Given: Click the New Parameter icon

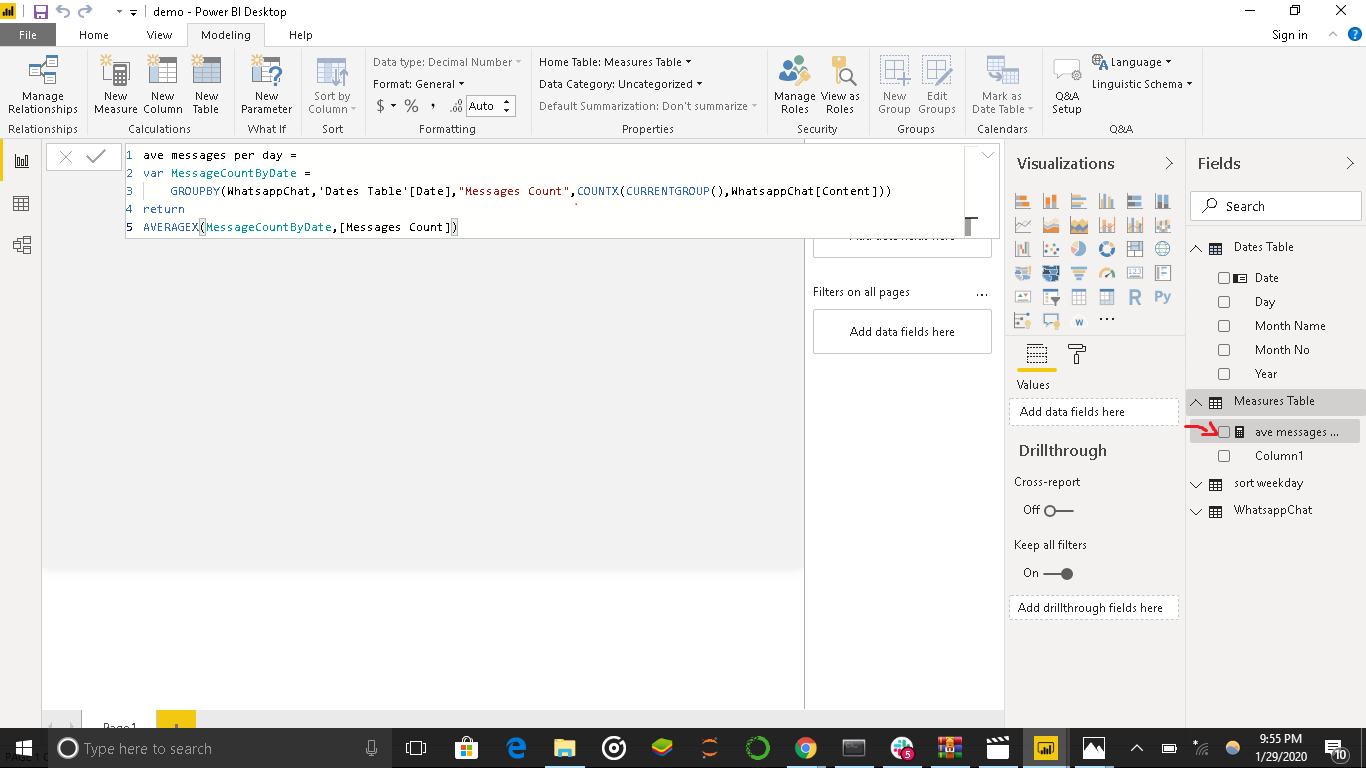Looking at the screenshot, I should [x=266, y=84].
